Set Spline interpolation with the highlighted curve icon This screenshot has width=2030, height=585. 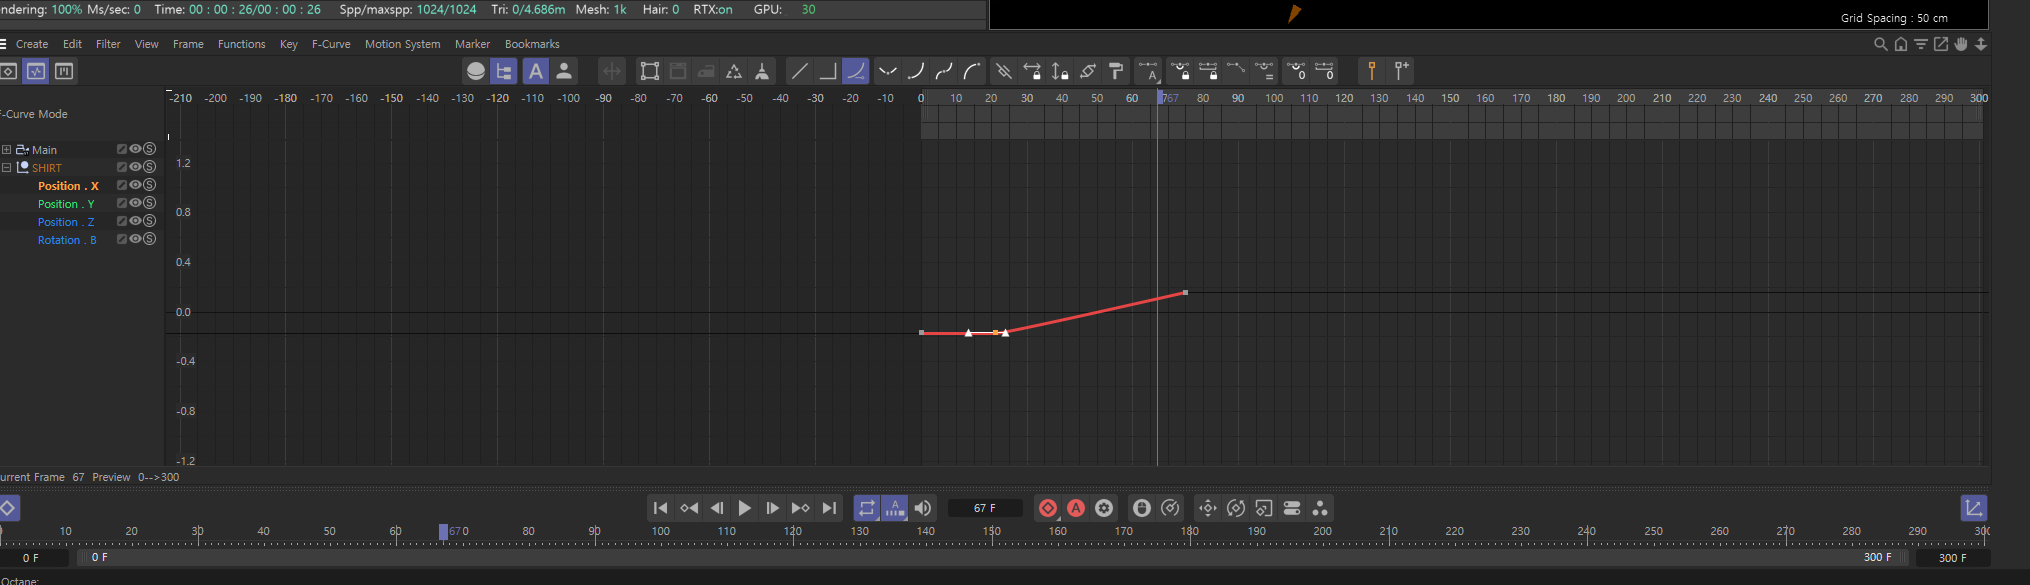pos(856,71)
